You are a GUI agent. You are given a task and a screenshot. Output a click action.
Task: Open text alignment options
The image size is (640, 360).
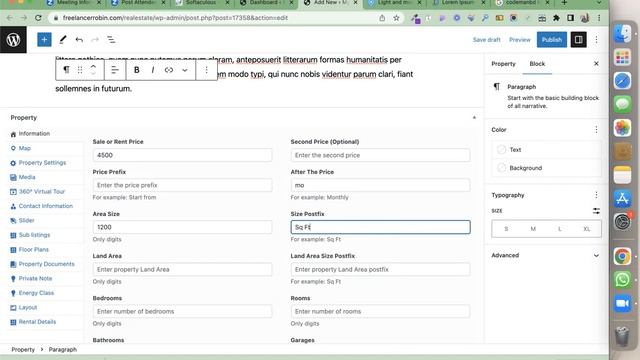[115, 70]
